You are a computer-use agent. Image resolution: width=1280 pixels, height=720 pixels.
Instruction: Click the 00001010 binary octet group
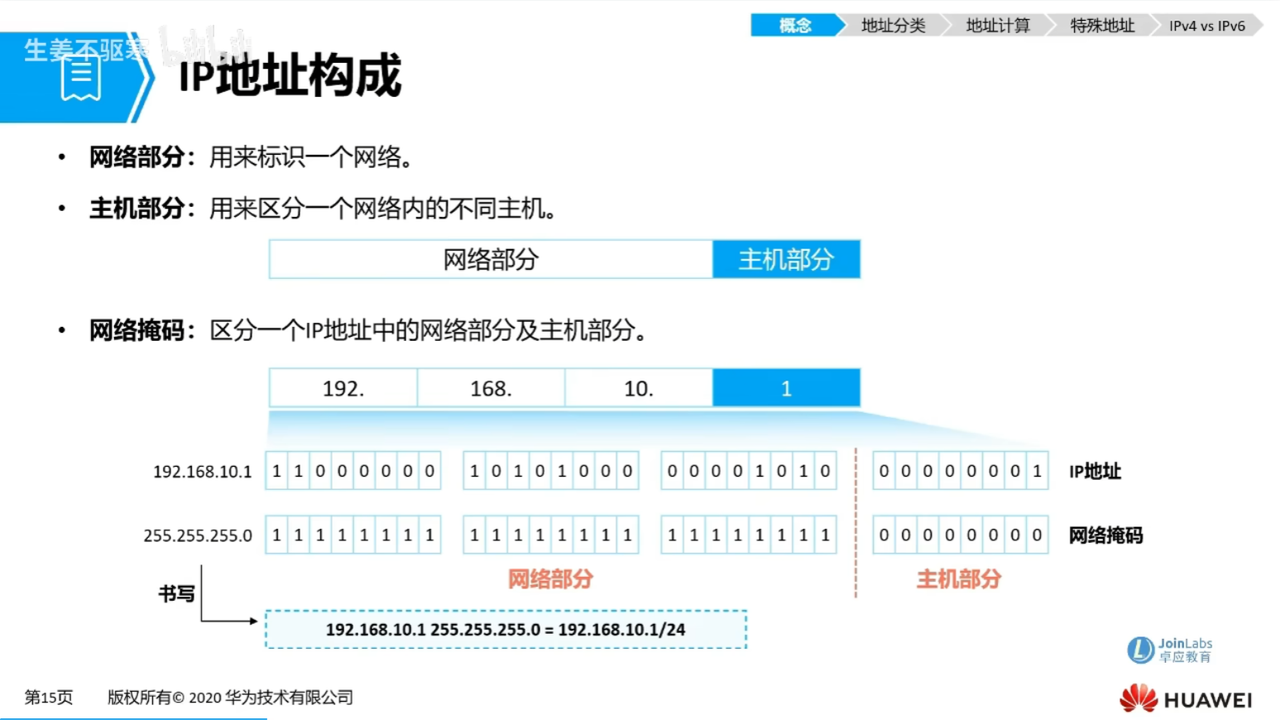pos(749,471)
